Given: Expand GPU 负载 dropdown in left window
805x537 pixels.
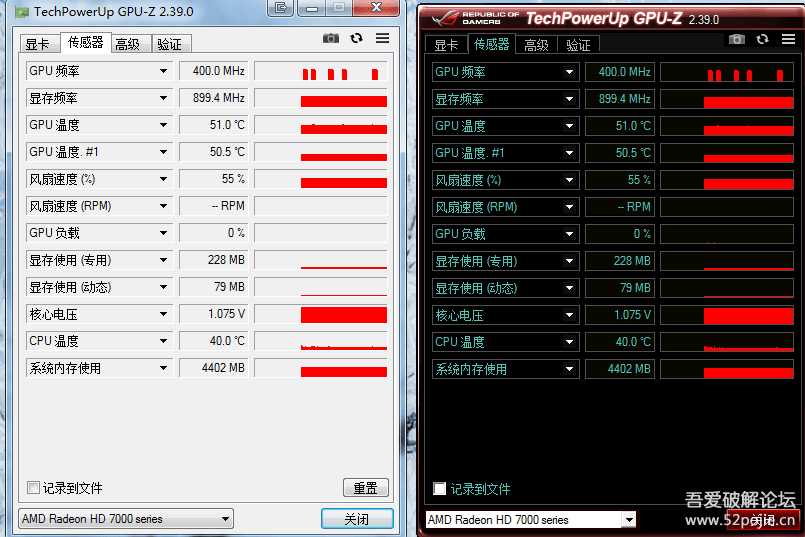Looking at the screenshot, I should click(x=163, y=233).
